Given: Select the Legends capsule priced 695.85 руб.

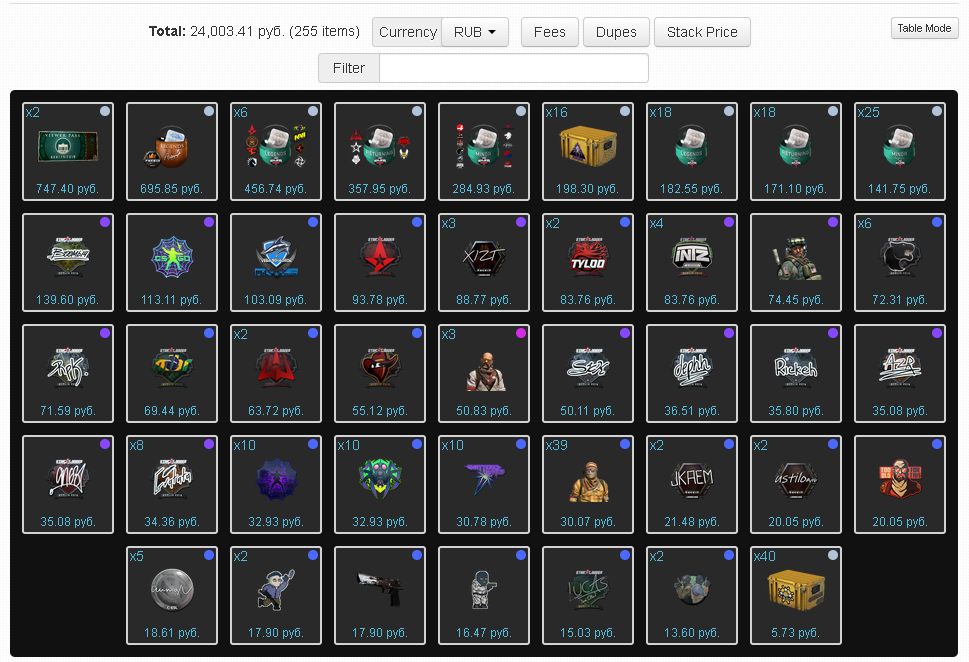Looking at the screenshot, I should click(x=172, y=151).
